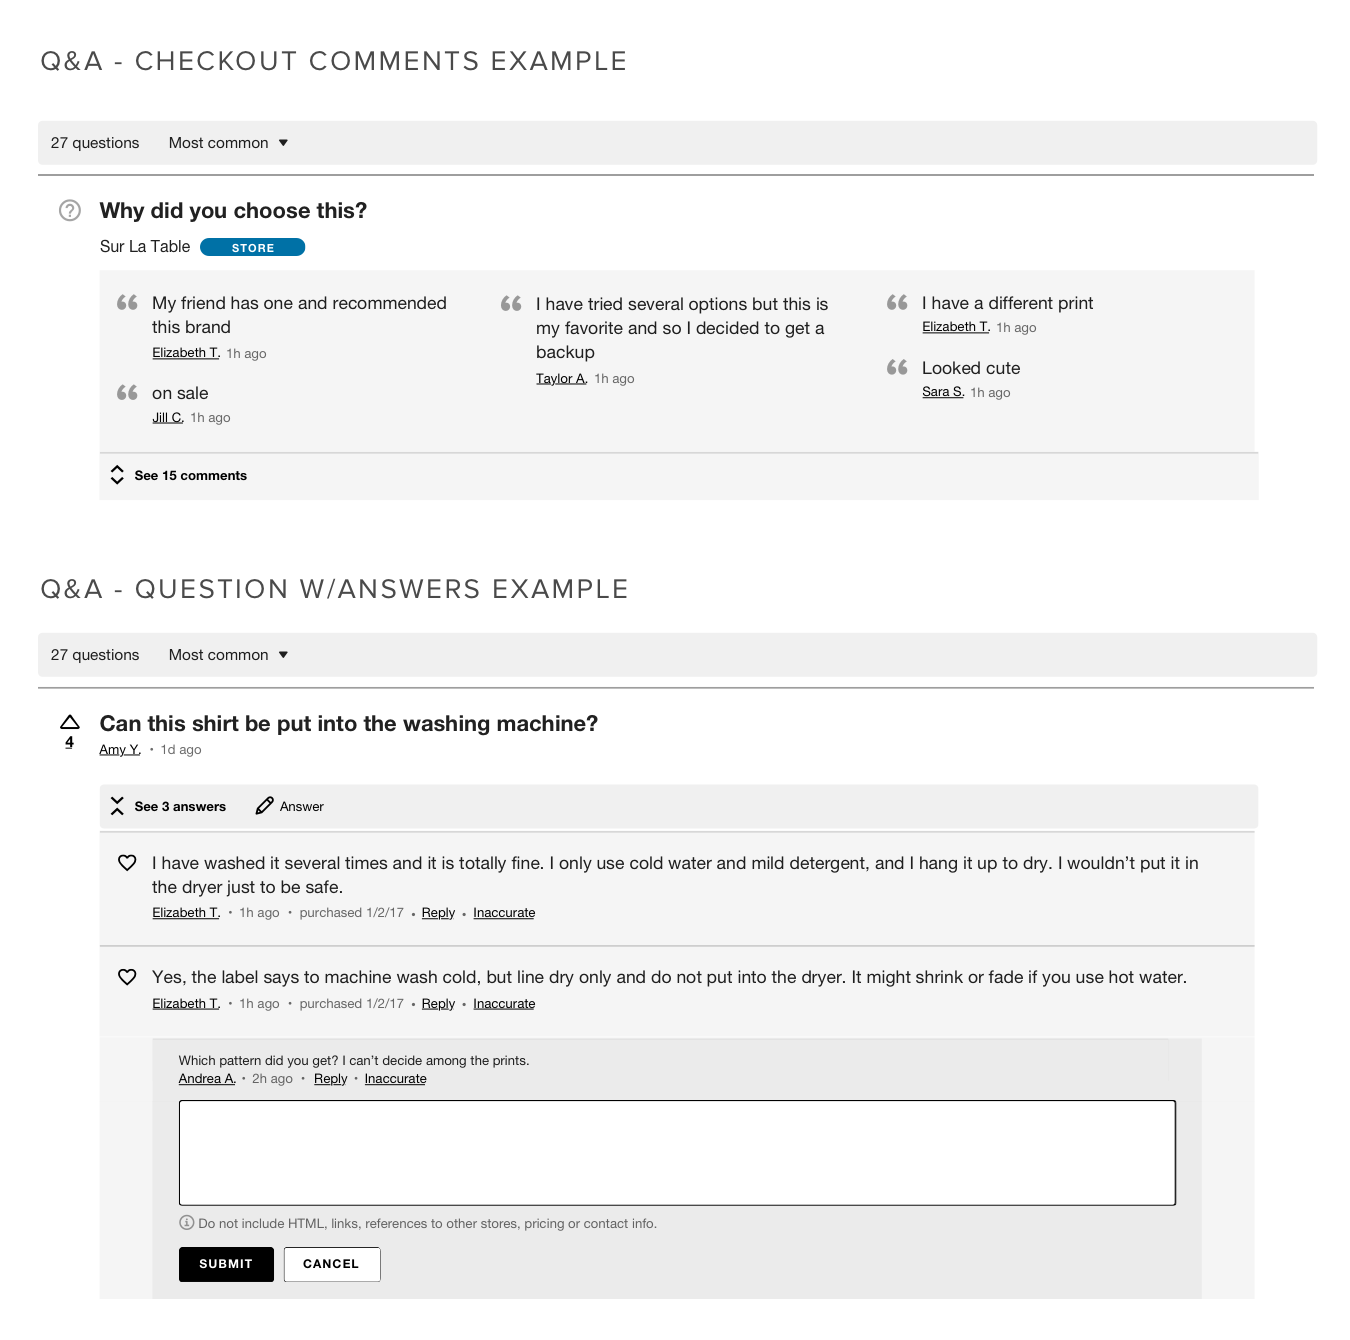The image size is (1350, 1340).
Task: Cancel the reply
Action: coord(331,1264)
